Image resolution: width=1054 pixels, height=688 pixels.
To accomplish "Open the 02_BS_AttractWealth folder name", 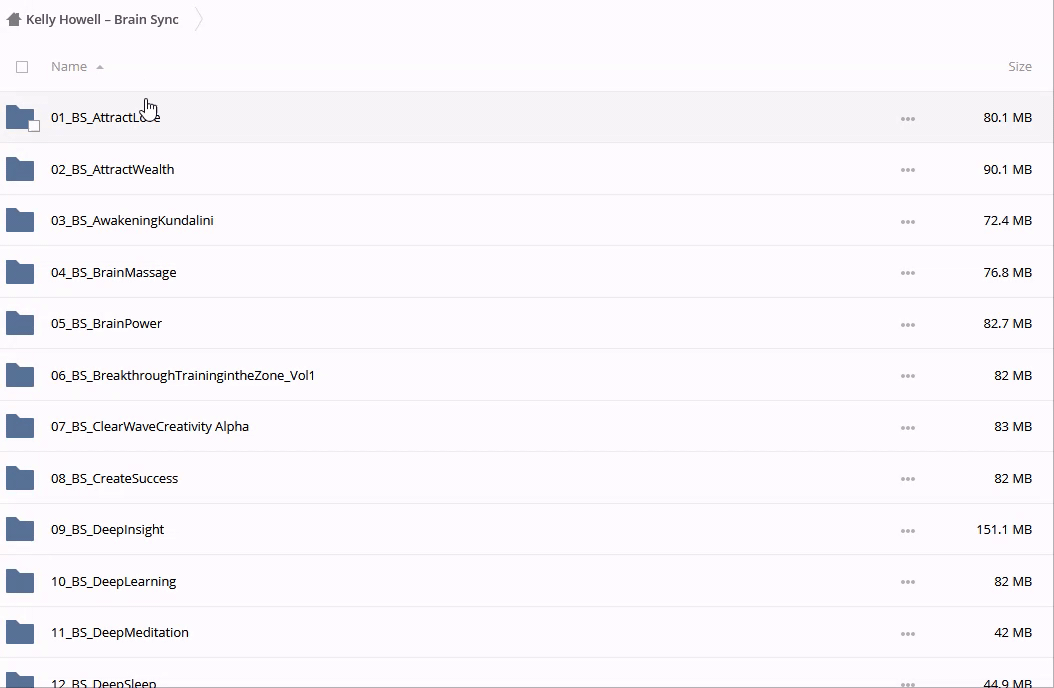I will (x=112, y=169).
